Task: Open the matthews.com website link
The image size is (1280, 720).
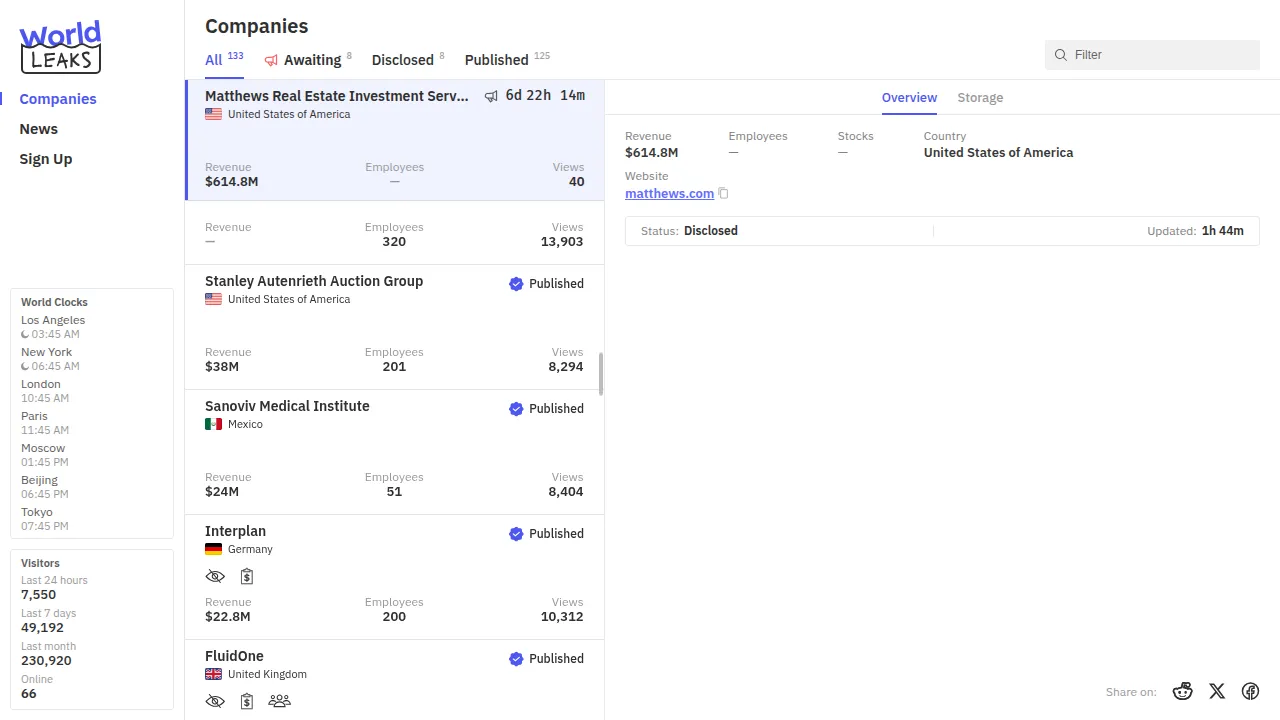Action: click(669, 194)
